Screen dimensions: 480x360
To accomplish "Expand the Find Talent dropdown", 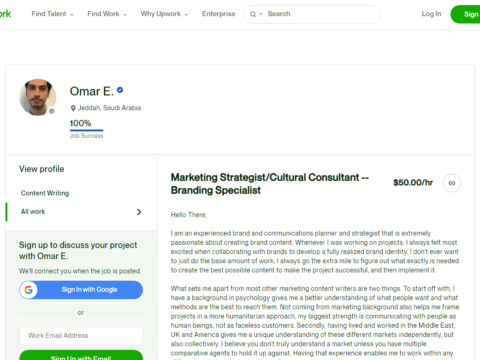I will coord(52,14).
